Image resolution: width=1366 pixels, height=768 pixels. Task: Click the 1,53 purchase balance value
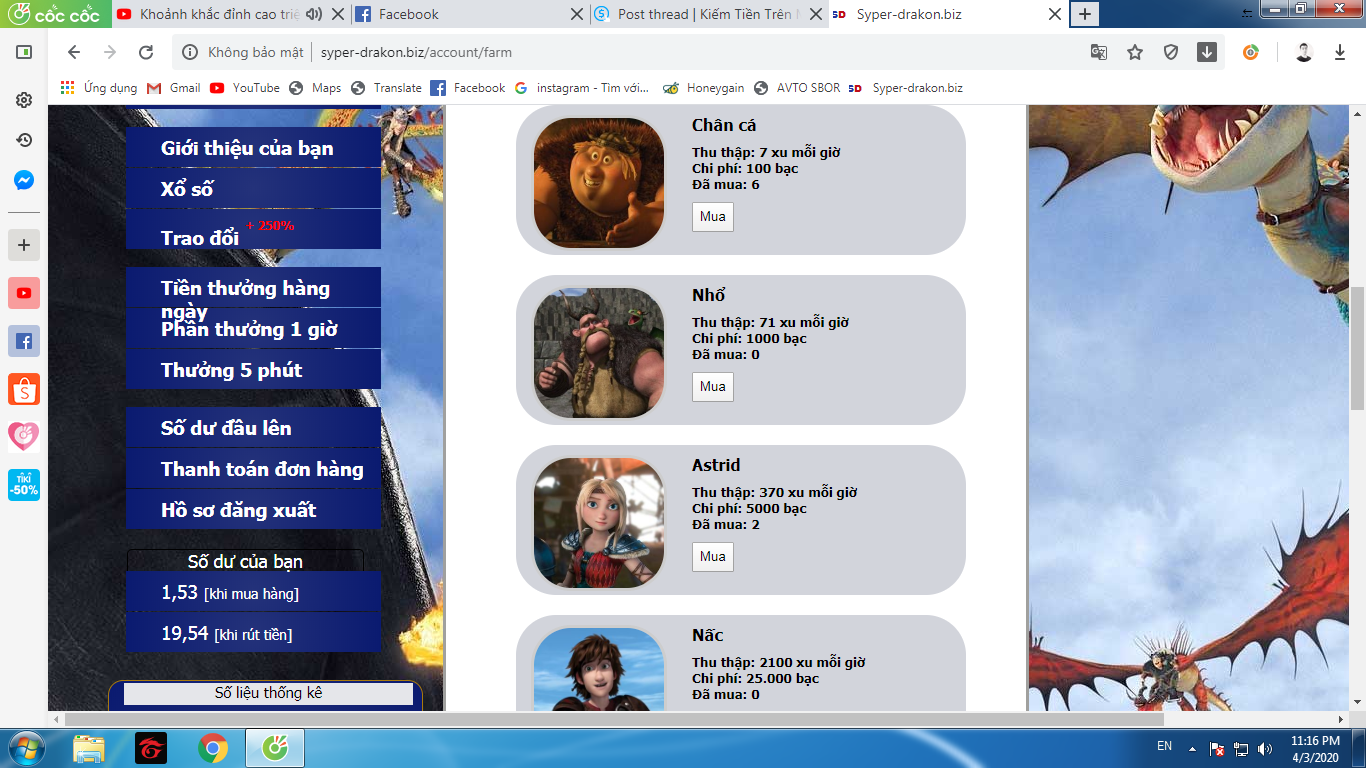coord(180,593)
